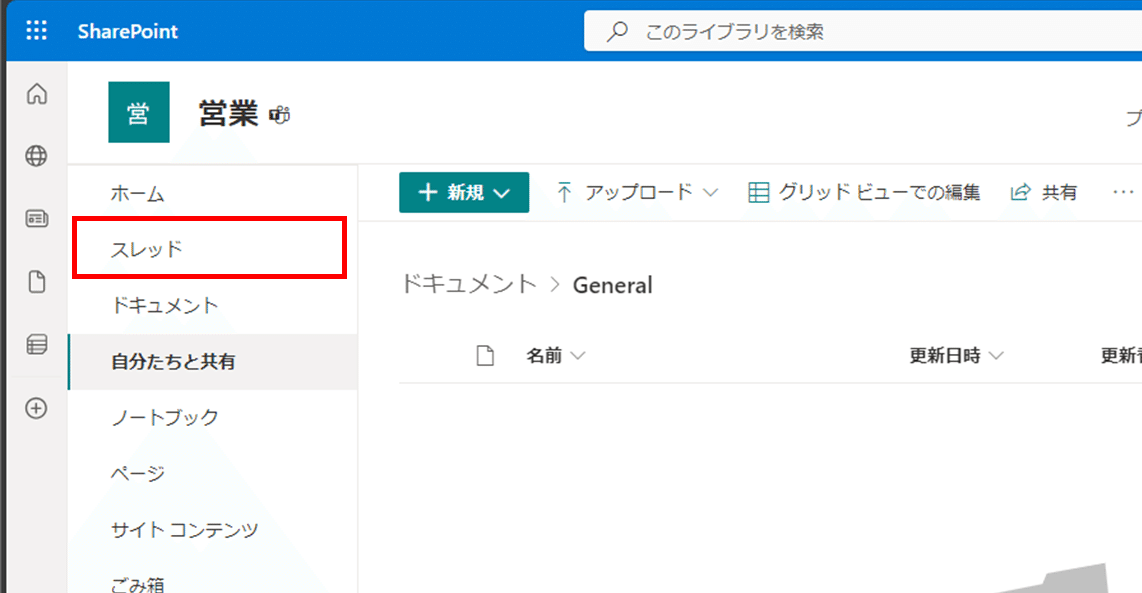Open 名前 column sort dropdown
Viewport: 1142px width, 593px height.
556,355
